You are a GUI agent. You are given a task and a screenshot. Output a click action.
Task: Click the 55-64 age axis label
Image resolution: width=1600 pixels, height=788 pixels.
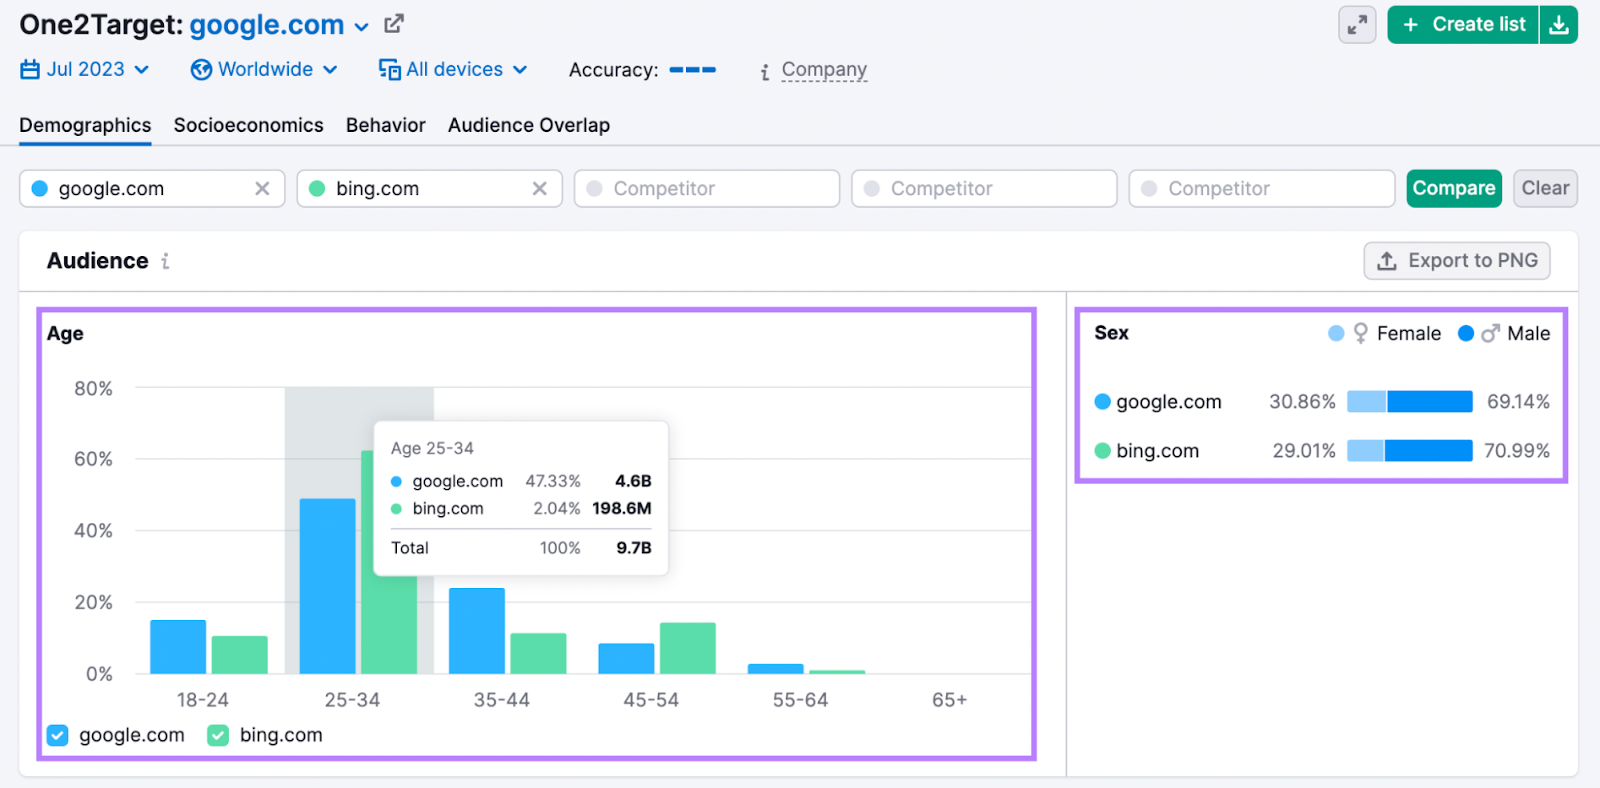pyautogui.click(x=800, y=700)
